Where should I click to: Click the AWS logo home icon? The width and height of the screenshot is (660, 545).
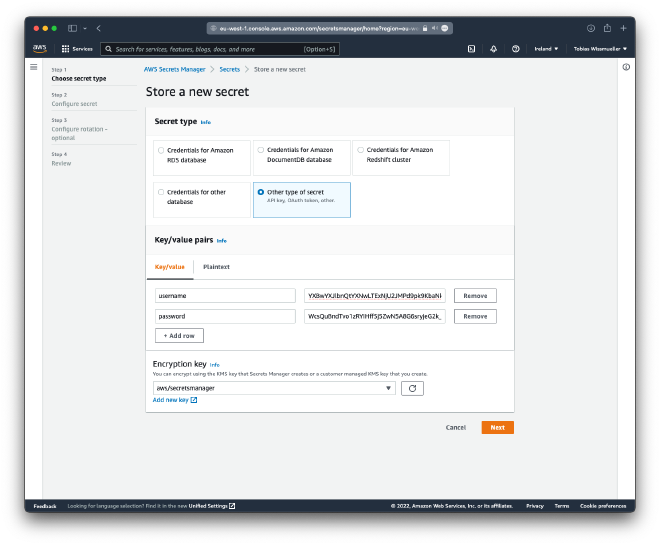coord(39,48)
